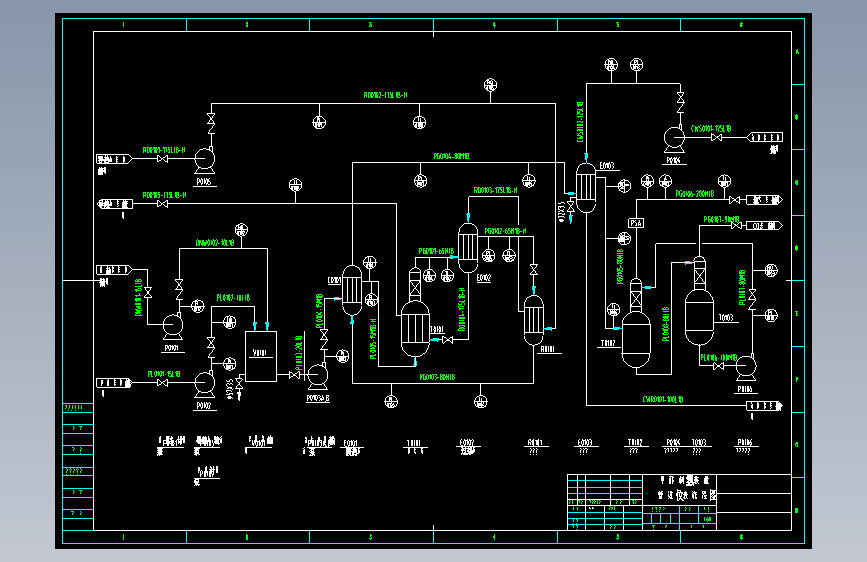The height and width of the screenshot is (562, 867).
Task: Click R0101 in the bottom equipment list
Action: [x=534, y=443]
